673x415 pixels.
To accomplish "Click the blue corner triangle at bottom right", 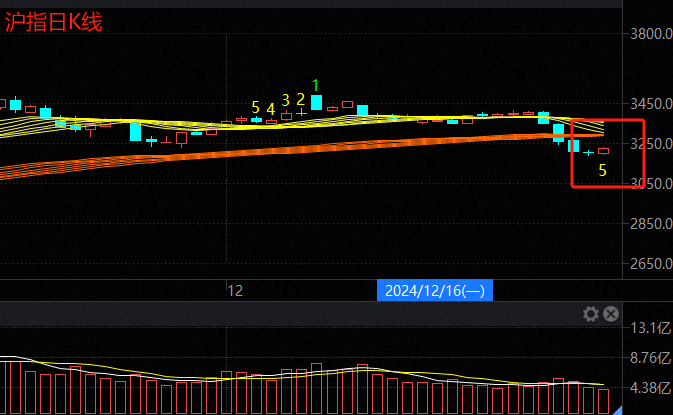I will pos(617,410).
